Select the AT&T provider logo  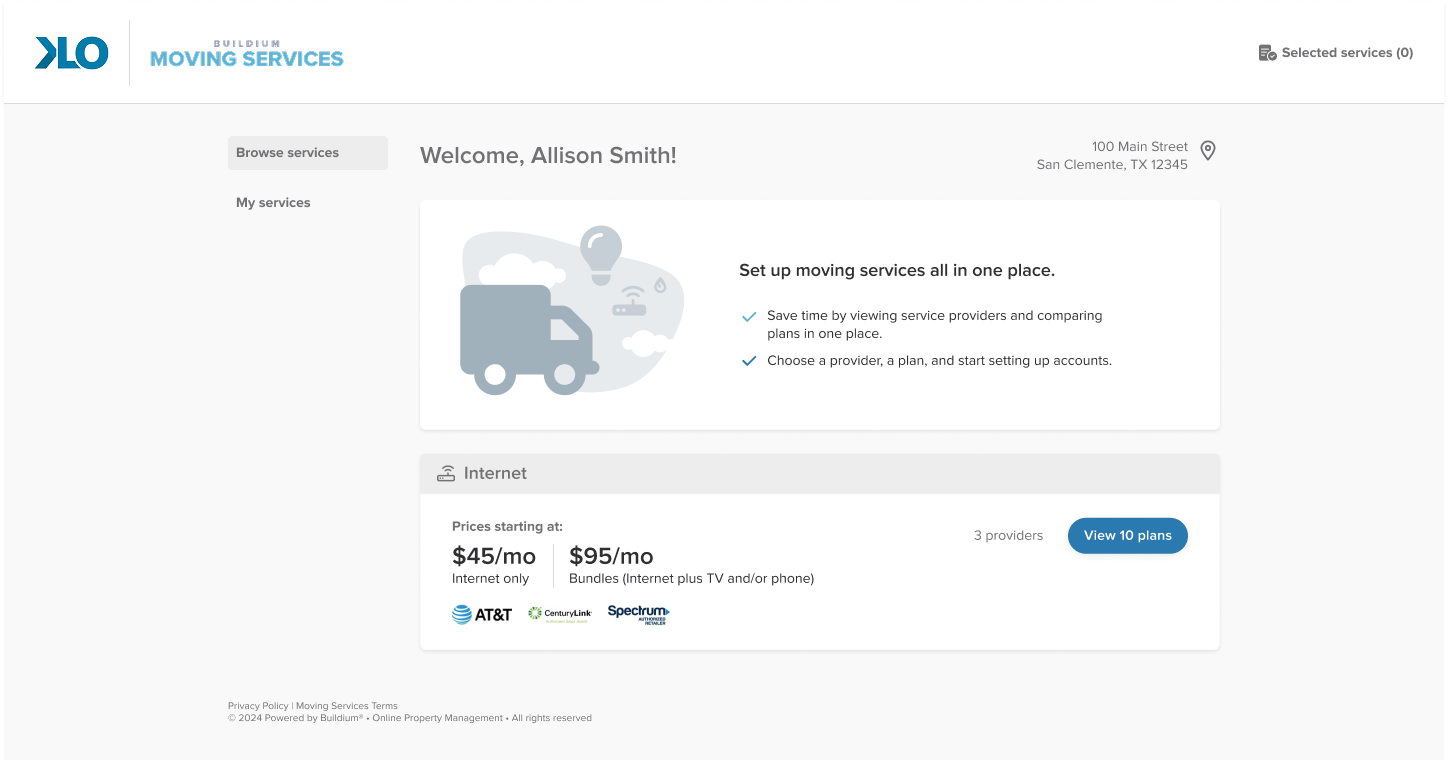point(481,614)
